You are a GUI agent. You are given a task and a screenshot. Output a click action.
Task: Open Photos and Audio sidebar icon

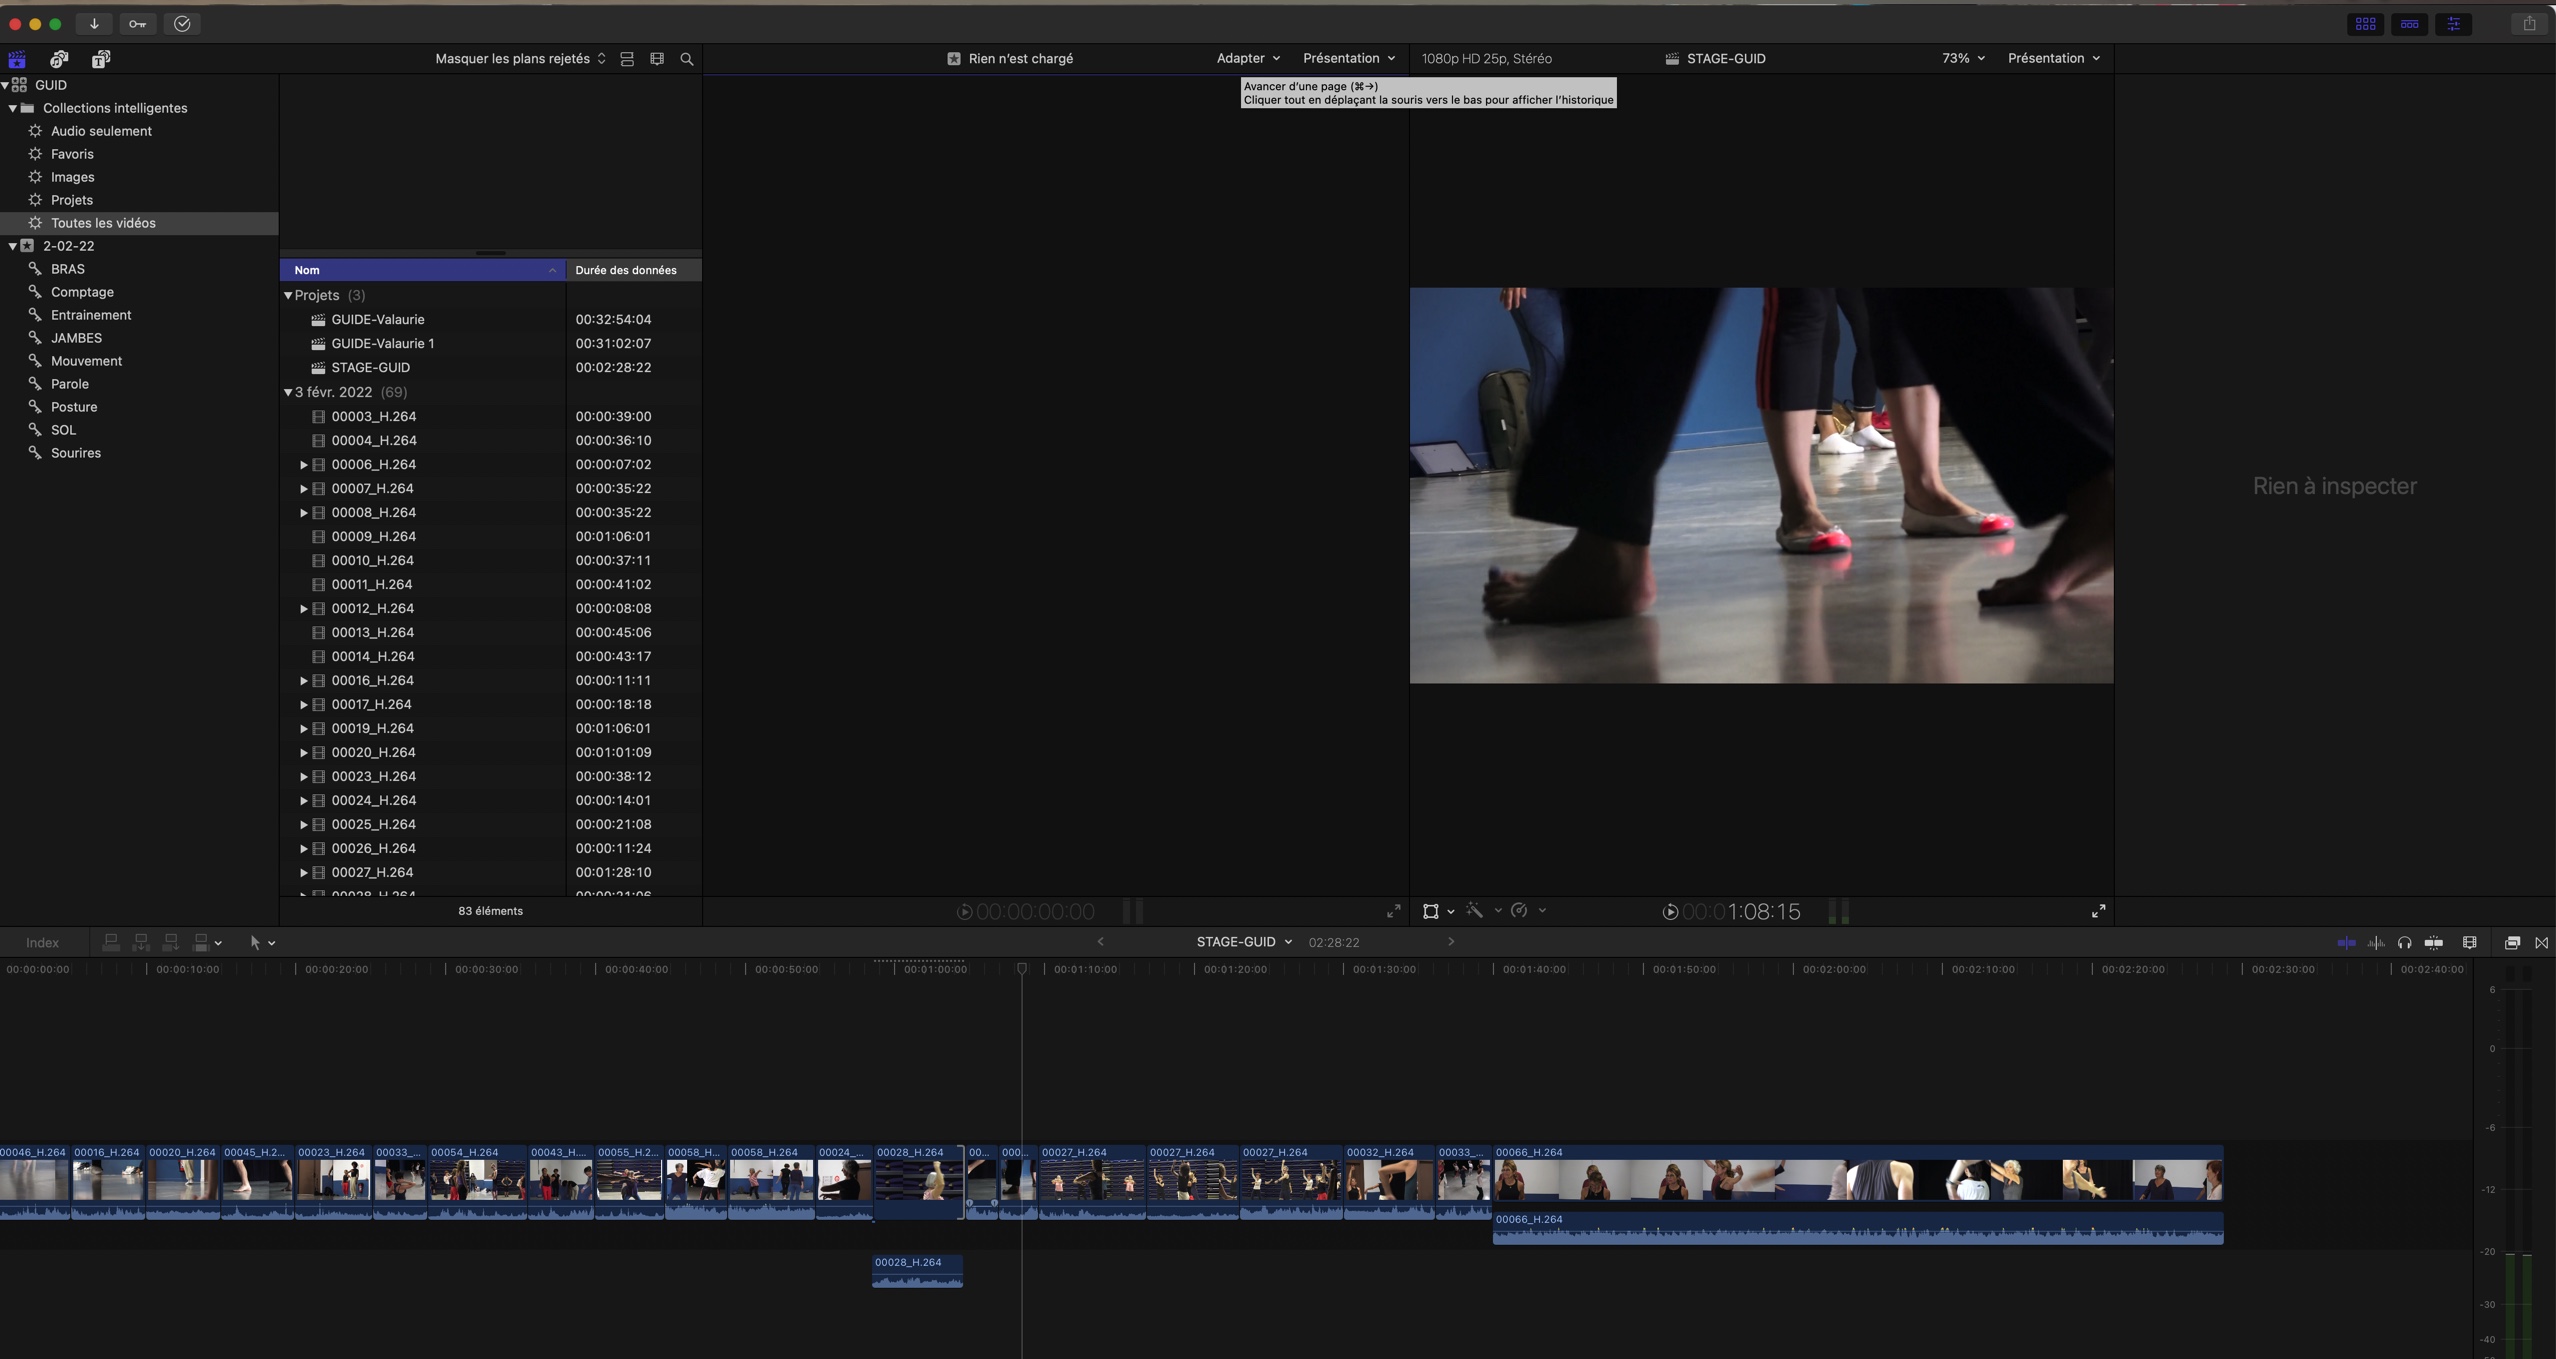[59, 59]
